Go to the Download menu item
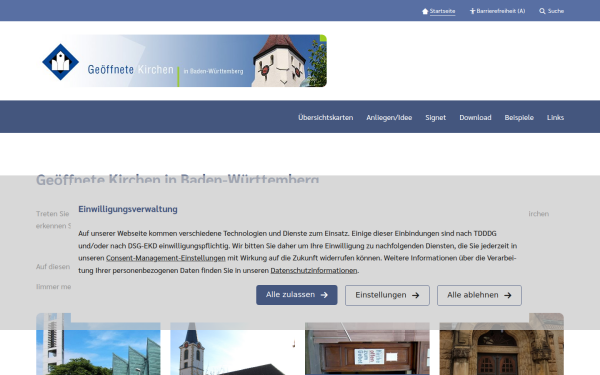 click(475, 117)
